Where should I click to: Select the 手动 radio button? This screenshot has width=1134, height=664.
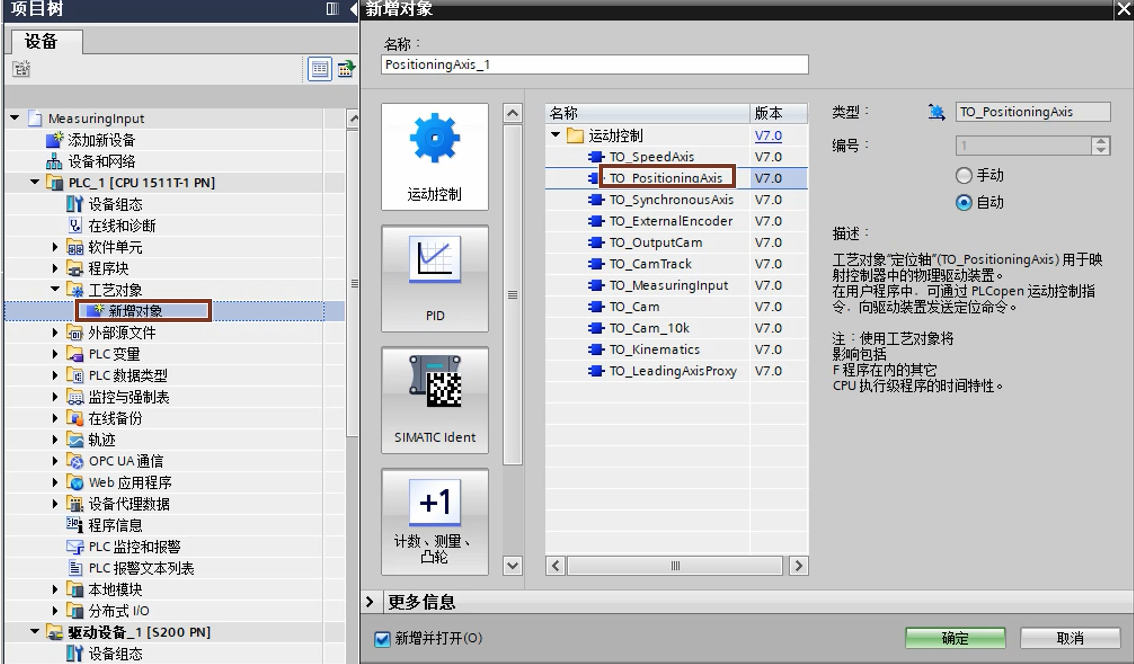964,175
